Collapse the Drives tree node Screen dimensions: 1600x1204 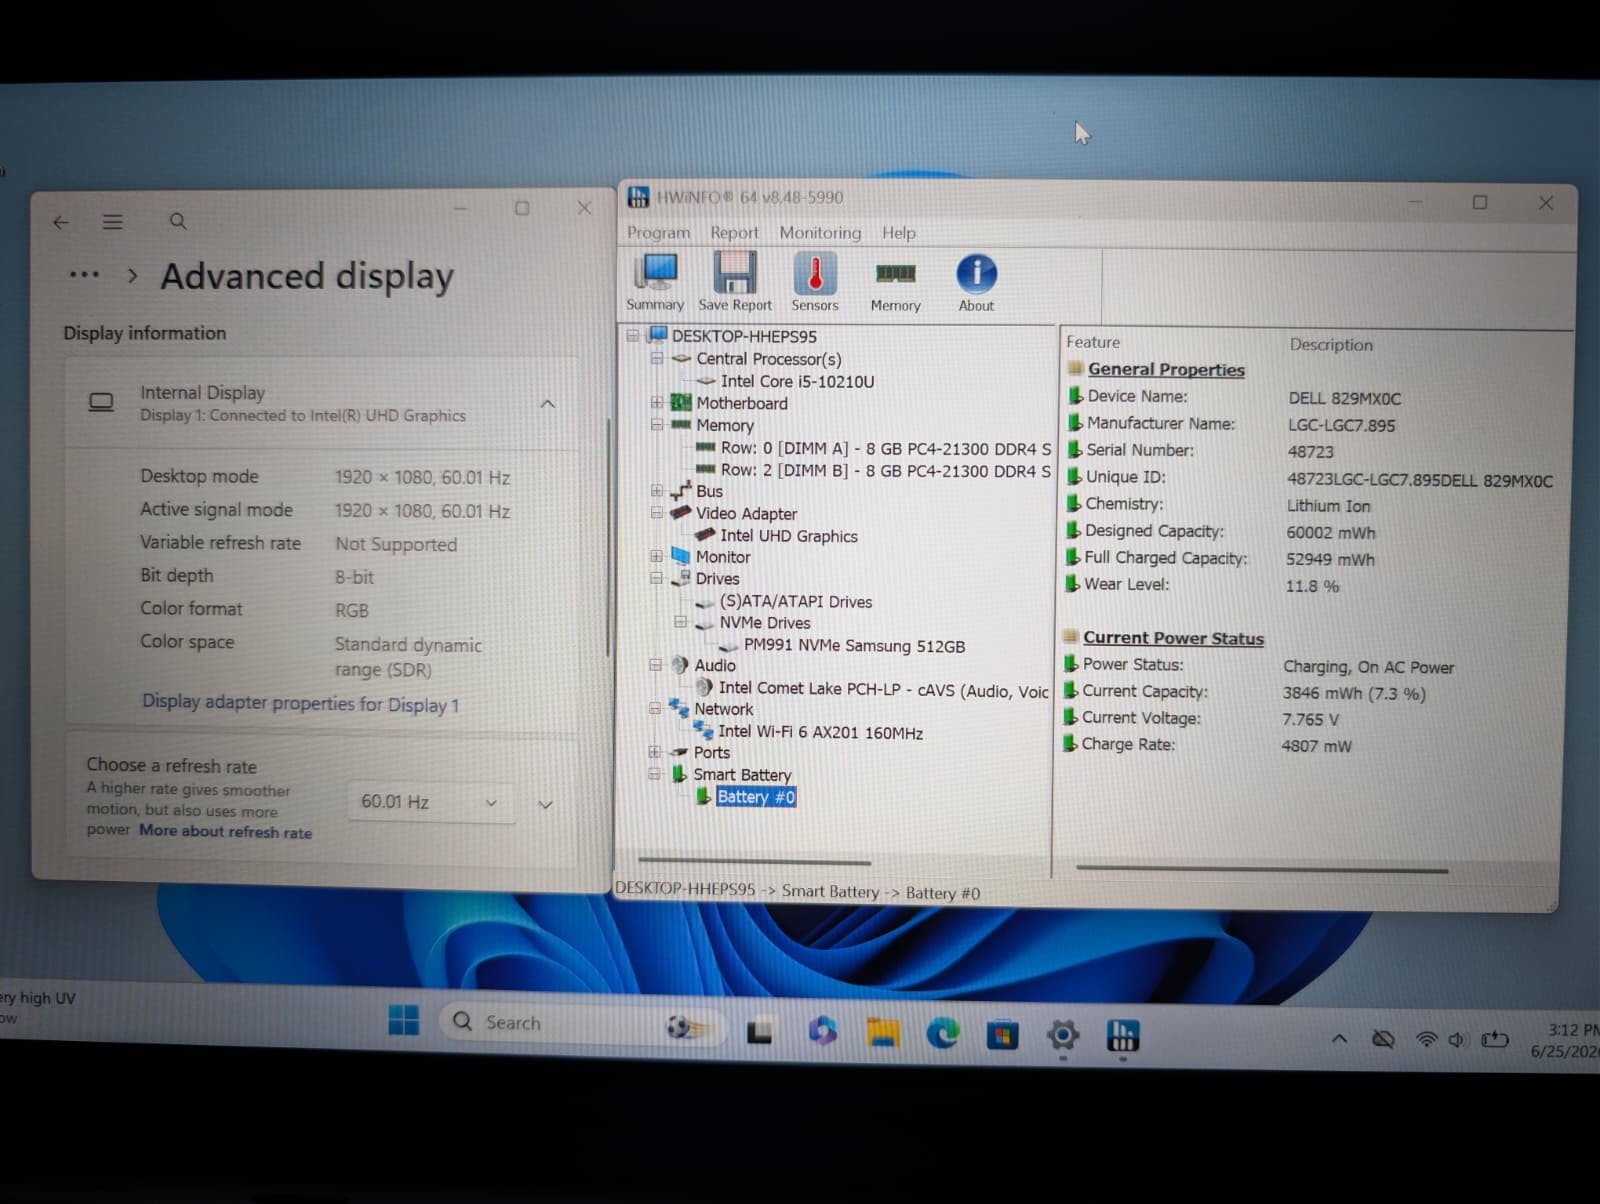656,578
